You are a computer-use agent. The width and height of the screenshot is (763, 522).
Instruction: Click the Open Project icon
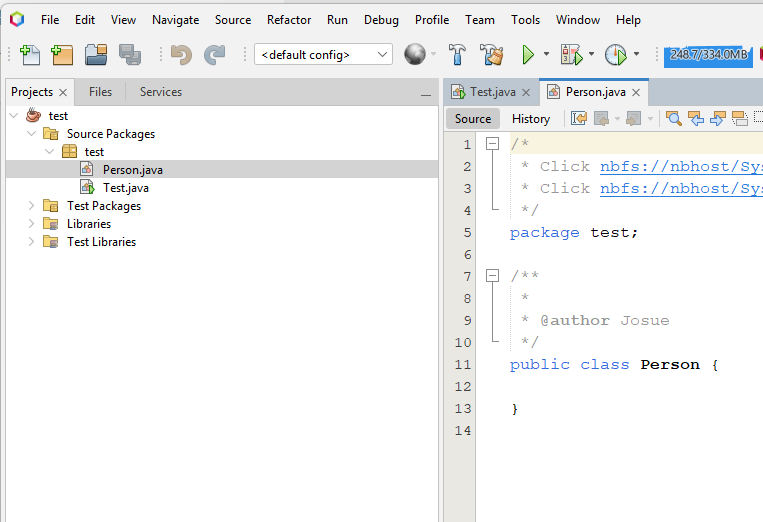(x=96, y=55)
